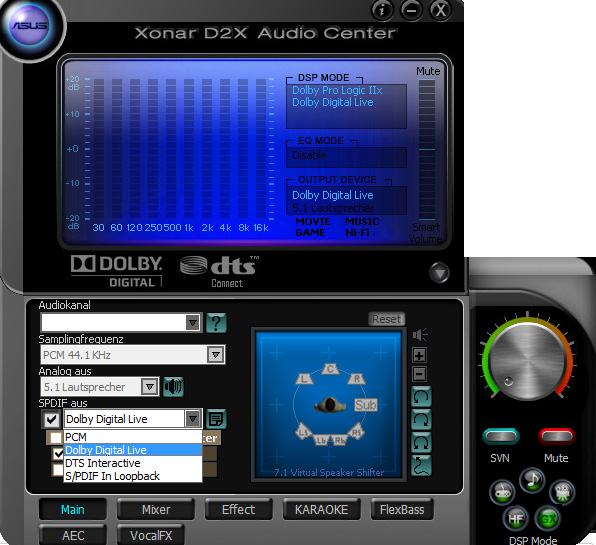Click the Audiokanal combo box field
Image resolution: width=596 pixels, height=545 pixels.
(121, 323)
